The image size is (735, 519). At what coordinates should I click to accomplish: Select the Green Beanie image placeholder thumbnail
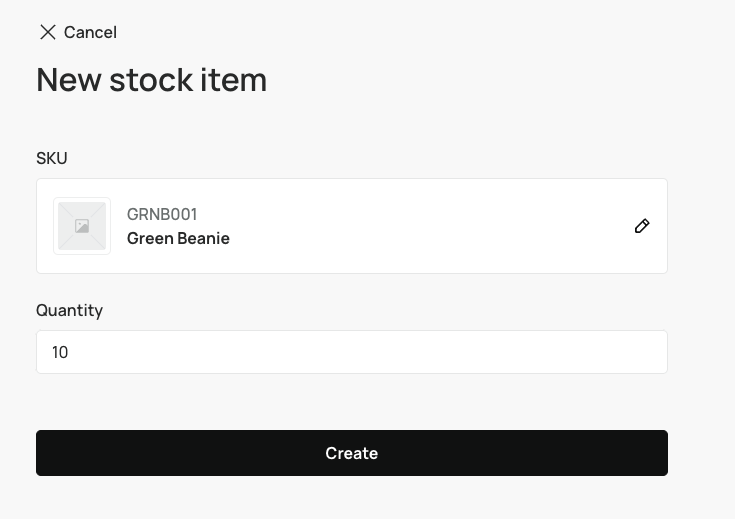pos(82,226)
